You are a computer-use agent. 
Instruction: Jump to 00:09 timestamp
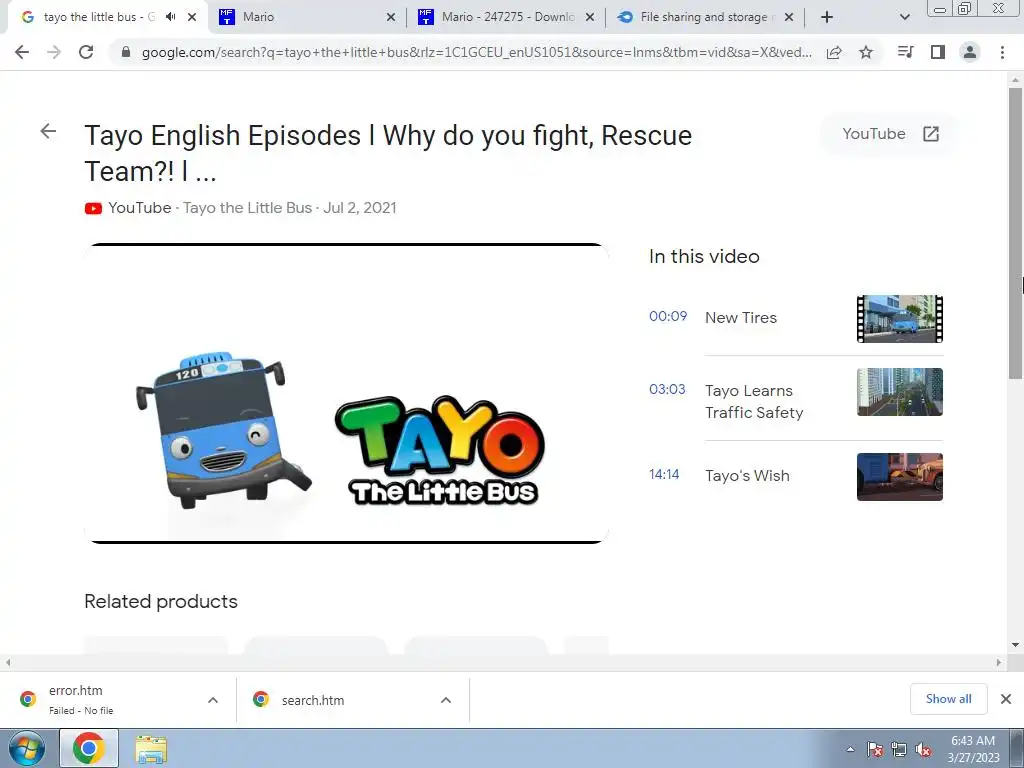[x=668, y=316]
